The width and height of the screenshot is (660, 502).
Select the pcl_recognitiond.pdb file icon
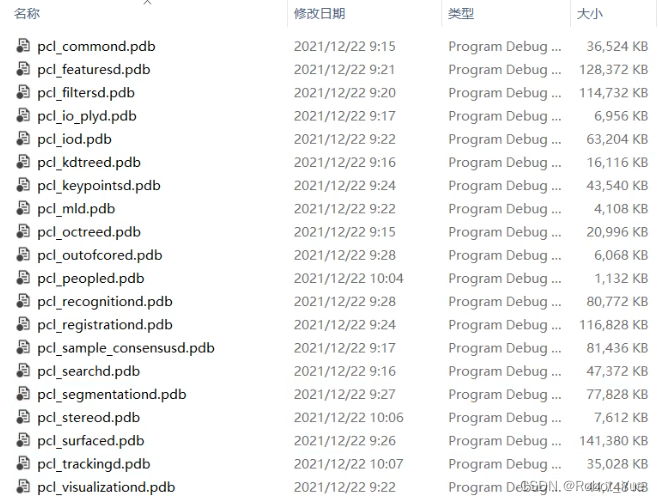coord(23,301)
